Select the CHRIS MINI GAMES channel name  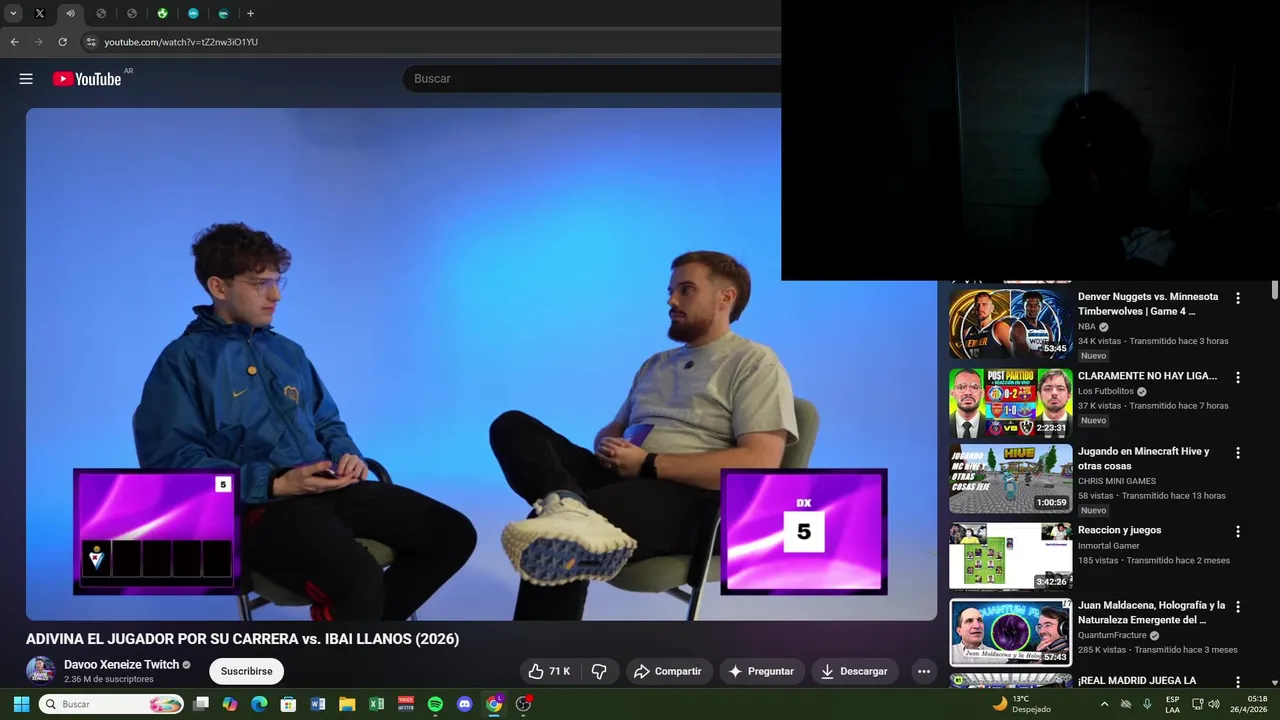point(1117,481)
